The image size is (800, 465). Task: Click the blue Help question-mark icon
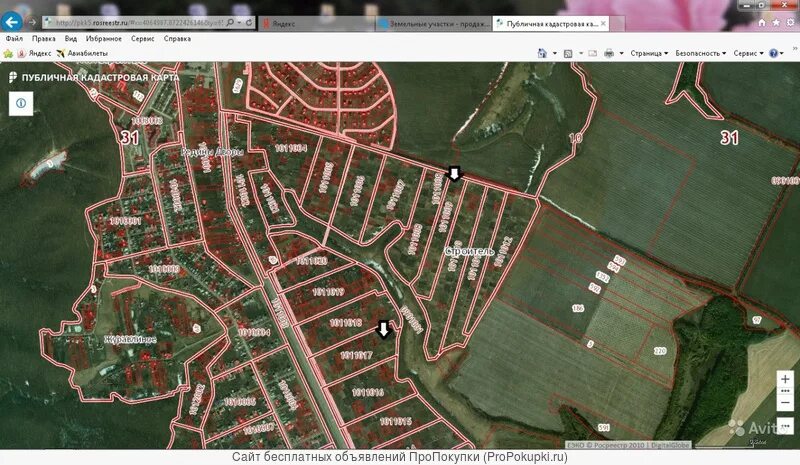[x=773, y=53]
